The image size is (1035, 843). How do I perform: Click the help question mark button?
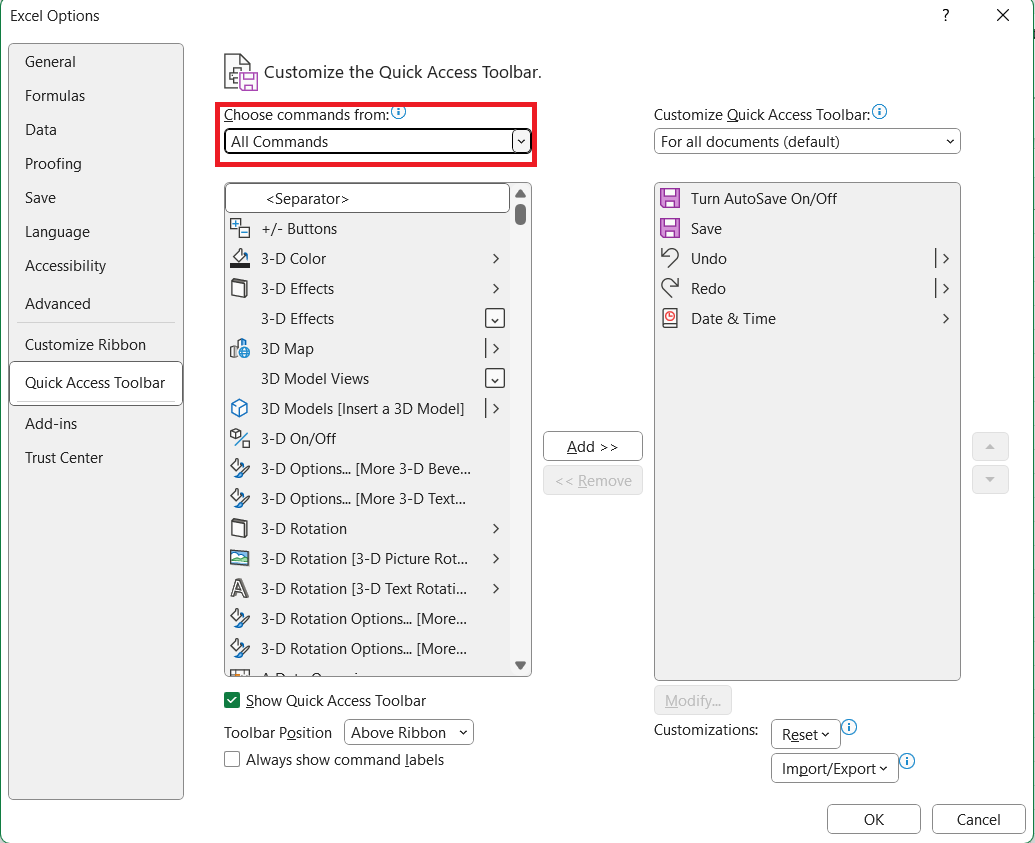[x=946, y=15]
